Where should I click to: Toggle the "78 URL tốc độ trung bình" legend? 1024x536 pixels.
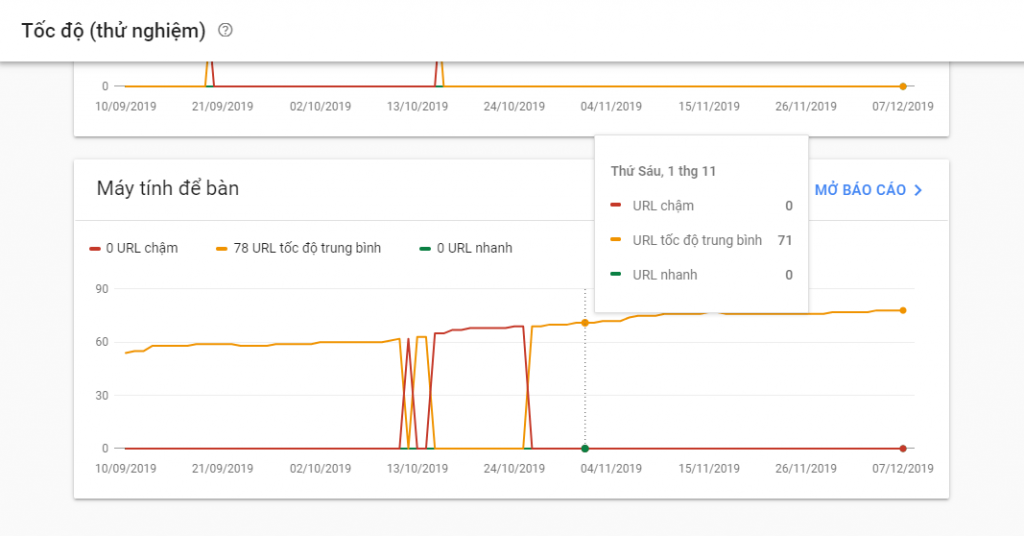click(x=298, y=248)
